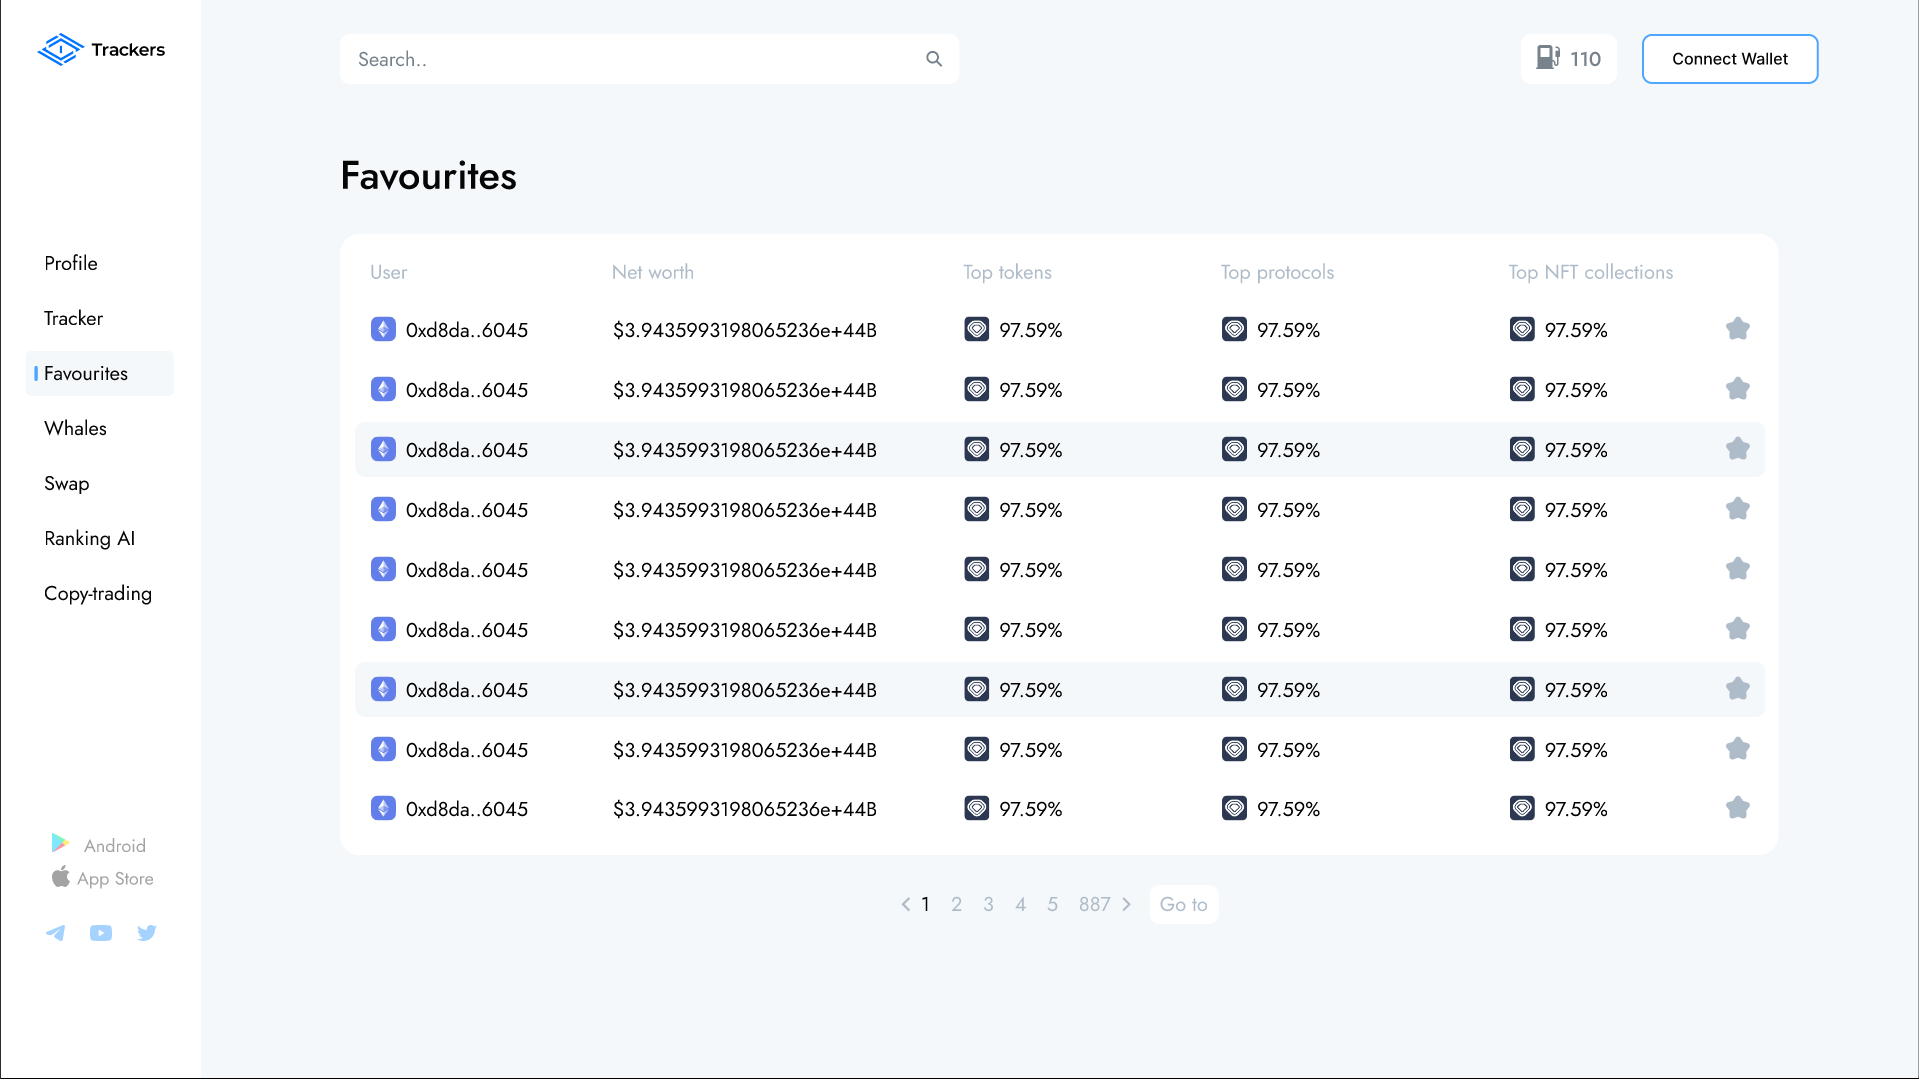The width and height of the screenshot is (1919, 1079).
Task: Open the Copy-trading menu item
Action: [x=98, y=593]
